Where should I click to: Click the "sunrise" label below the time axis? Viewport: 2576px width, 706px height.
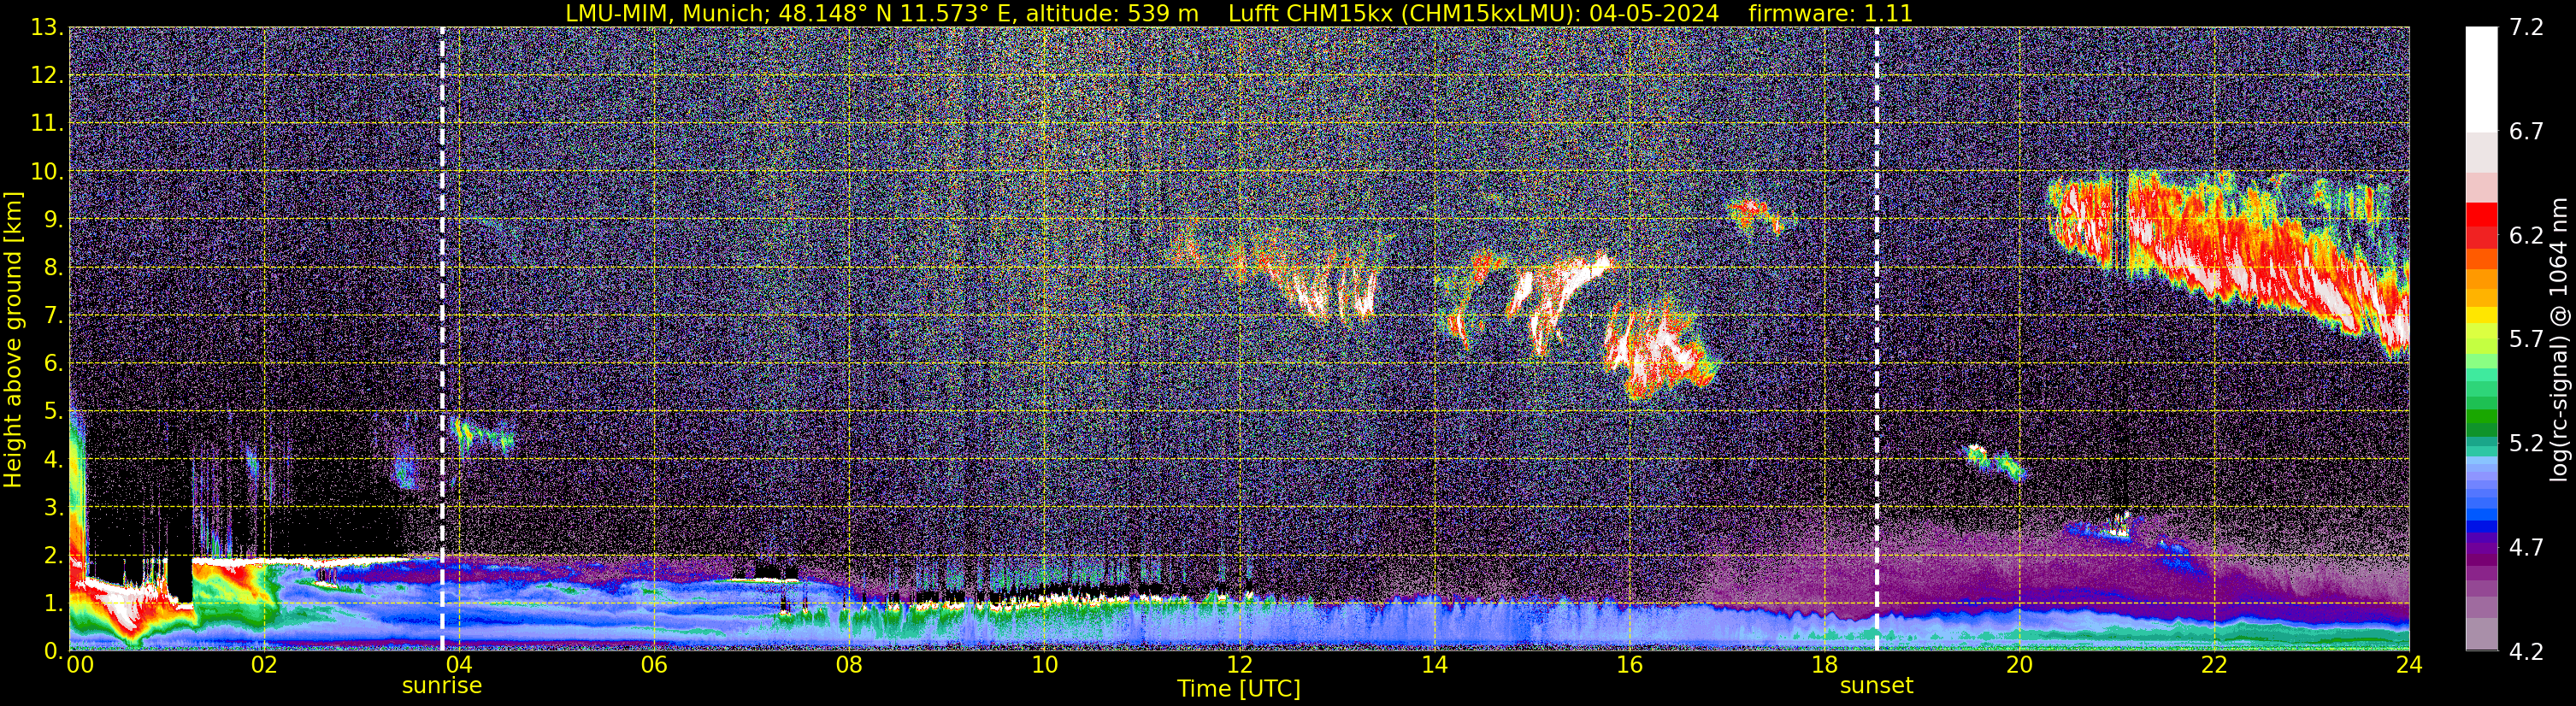coord(442,685)
